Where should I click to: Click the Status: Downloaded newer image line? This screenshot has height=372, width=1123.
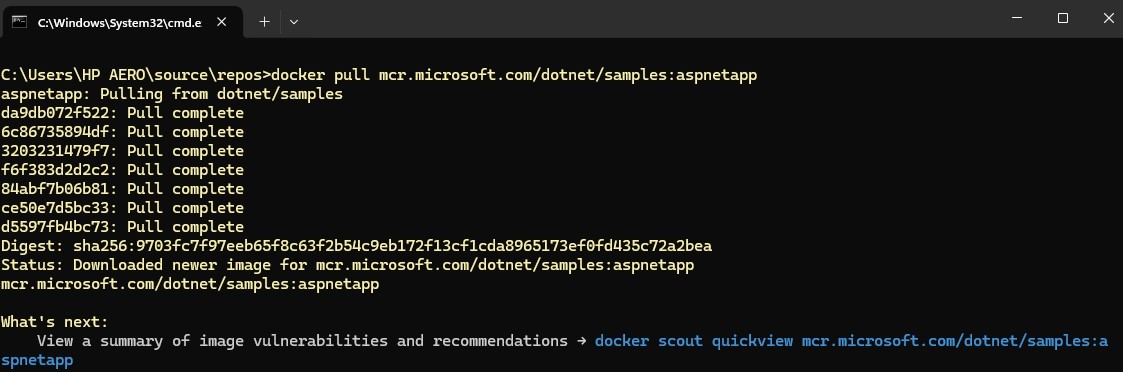tap(348, 265)
